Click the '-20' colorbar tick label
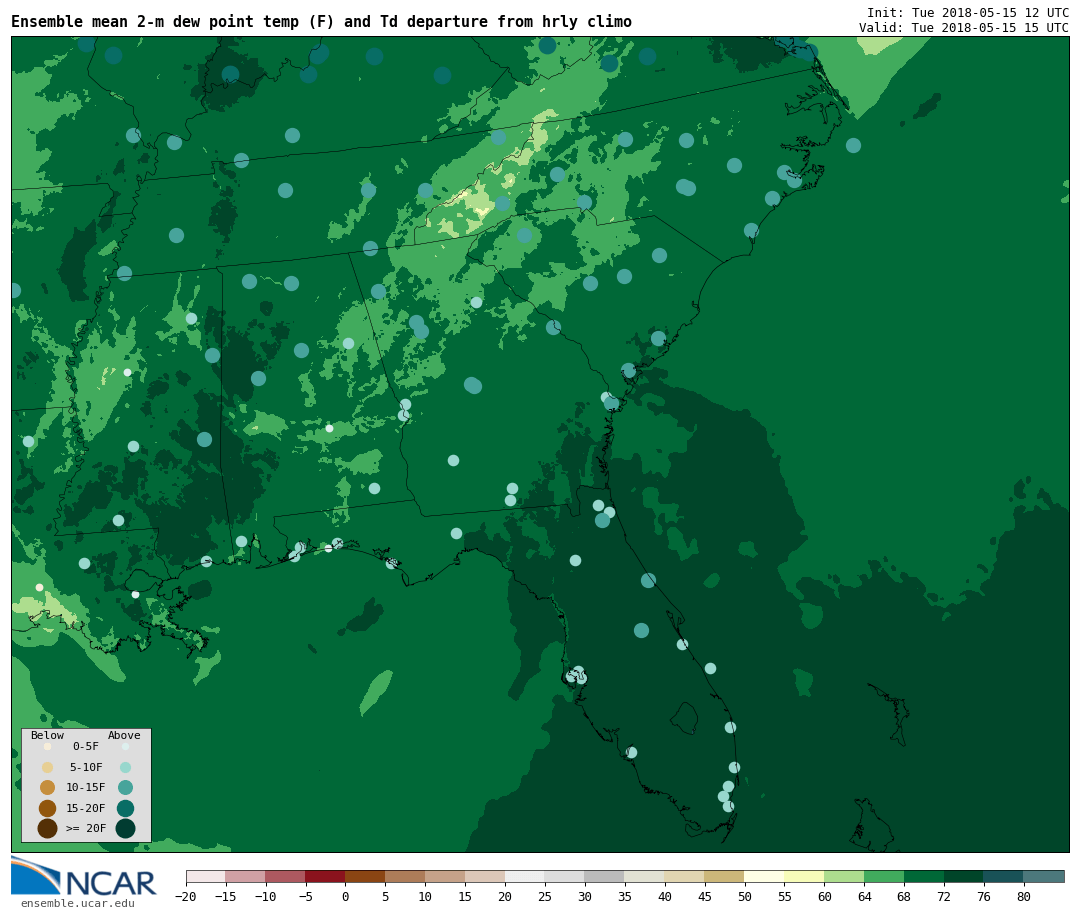 click(x=186, y=897)
